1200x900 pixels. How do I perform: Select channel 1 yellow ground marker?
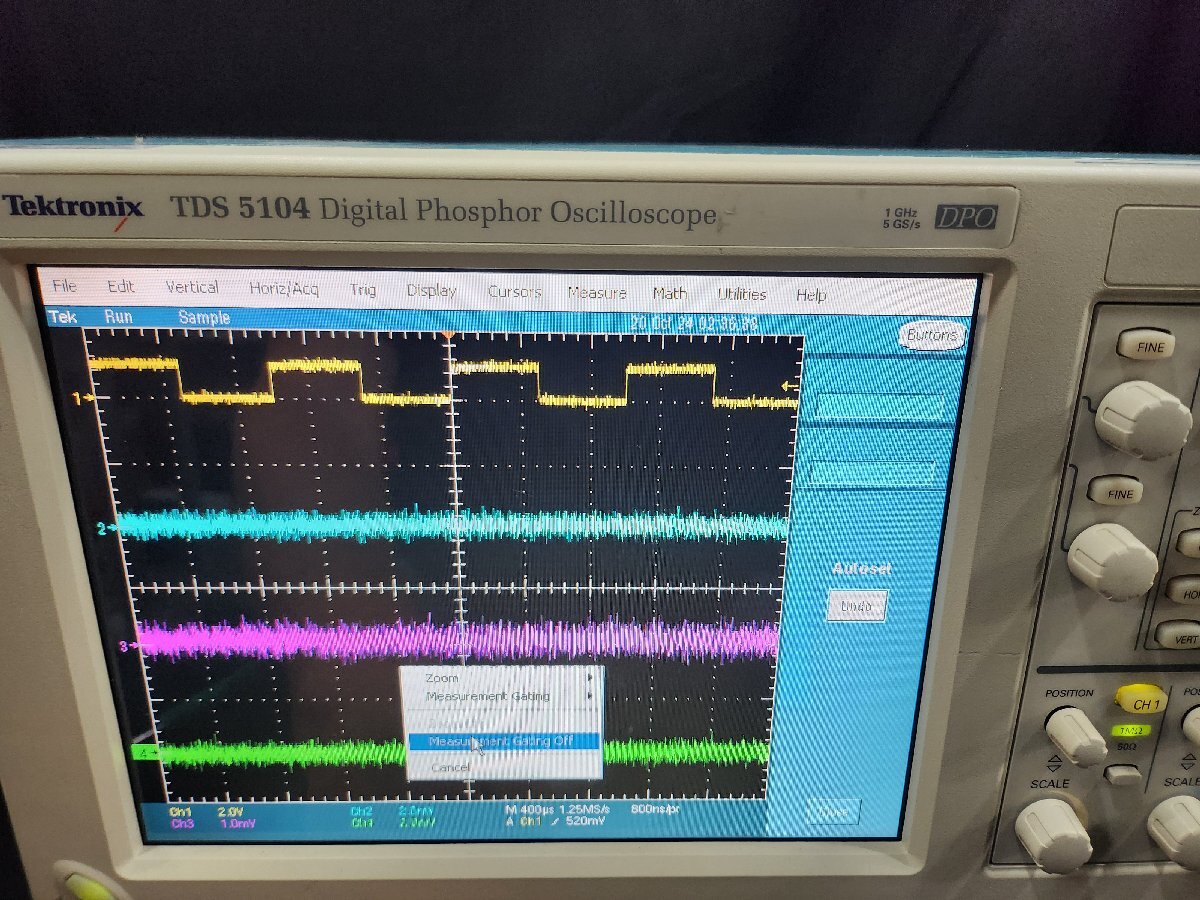pos(81,398)
